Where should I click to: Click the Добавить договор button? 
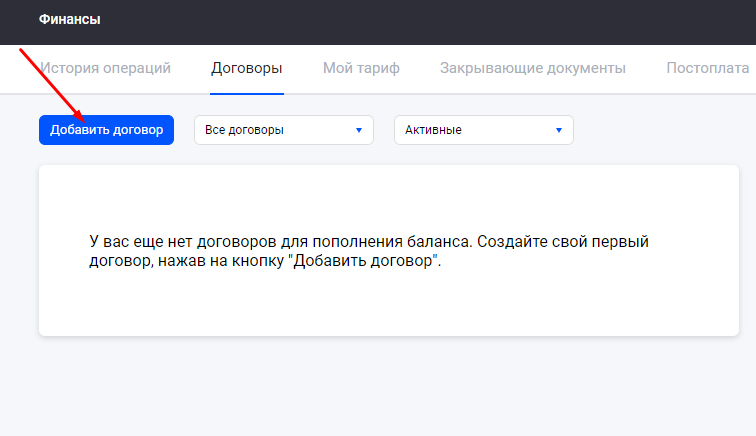[107, 130]
